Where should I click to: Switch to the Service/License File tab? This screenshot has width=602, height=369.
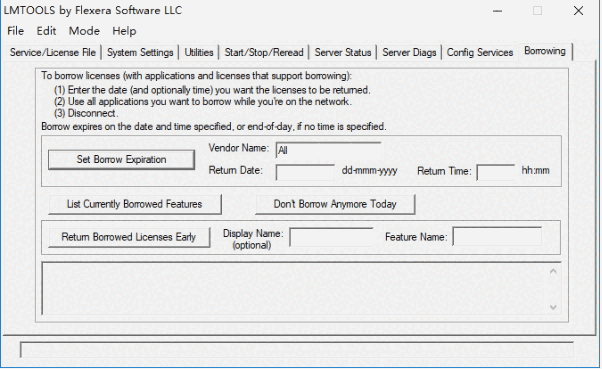pos(53,52)
